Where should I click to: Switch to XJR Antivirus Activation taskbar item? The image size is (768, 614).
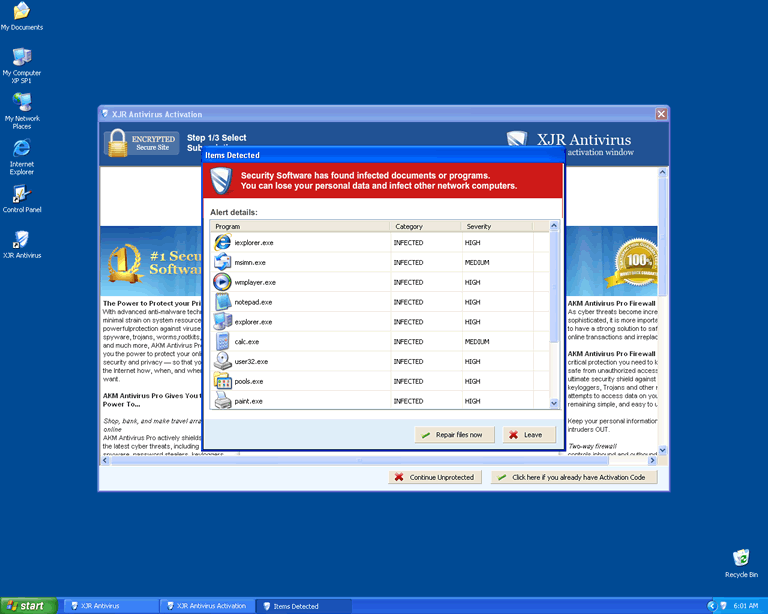pyautogui.click(x=206, y=606)
